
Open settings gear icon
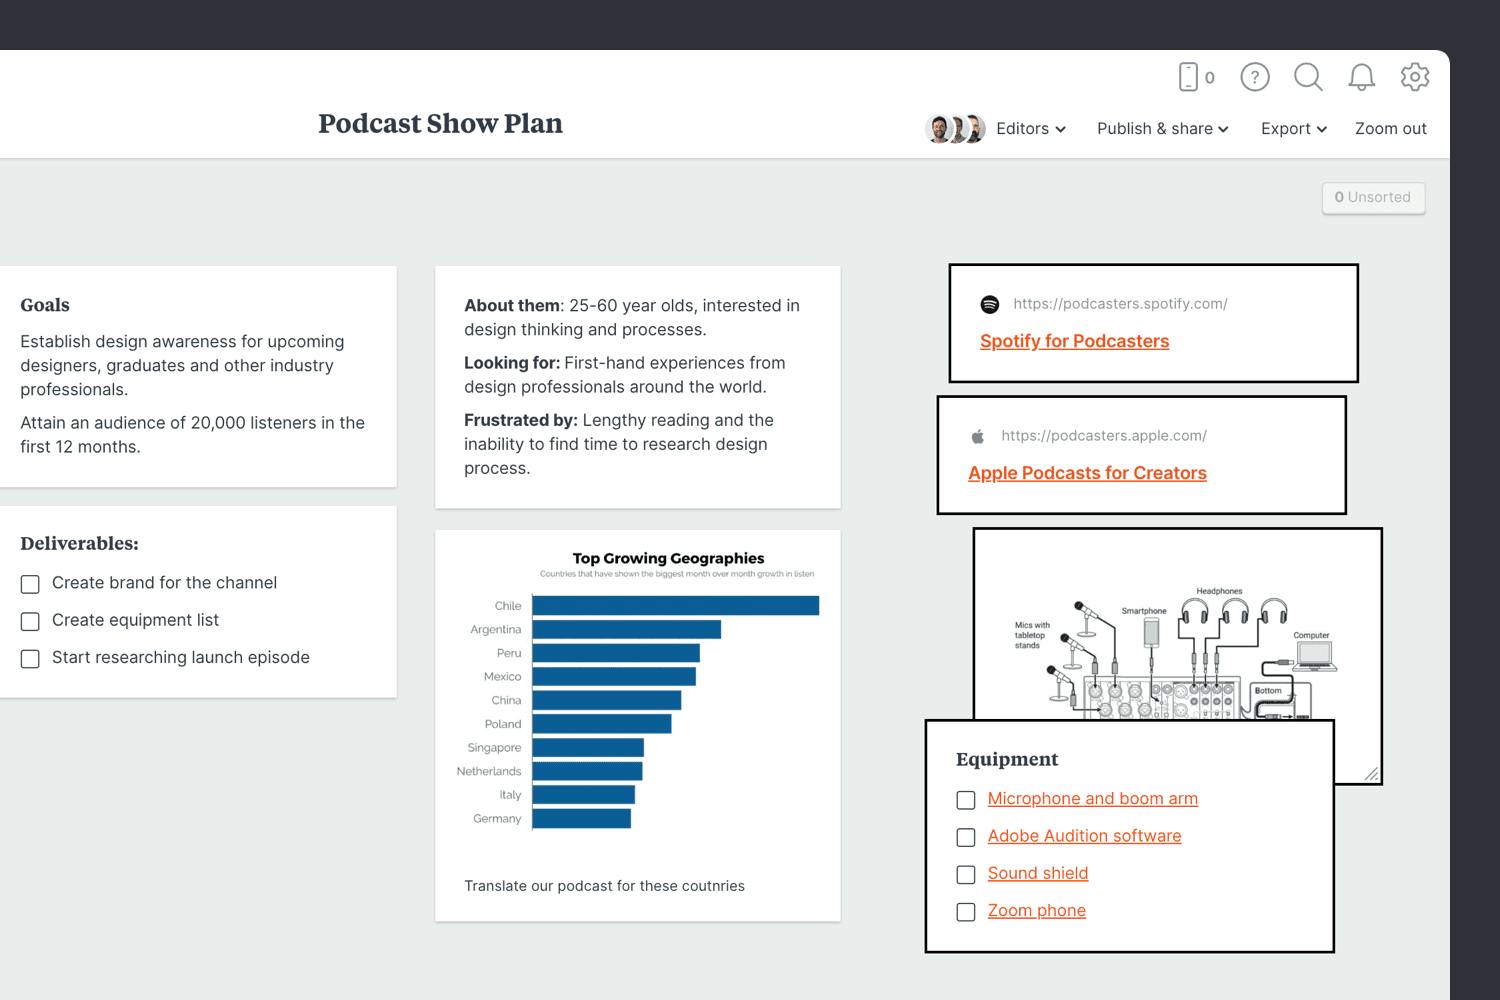point(1414,77)
